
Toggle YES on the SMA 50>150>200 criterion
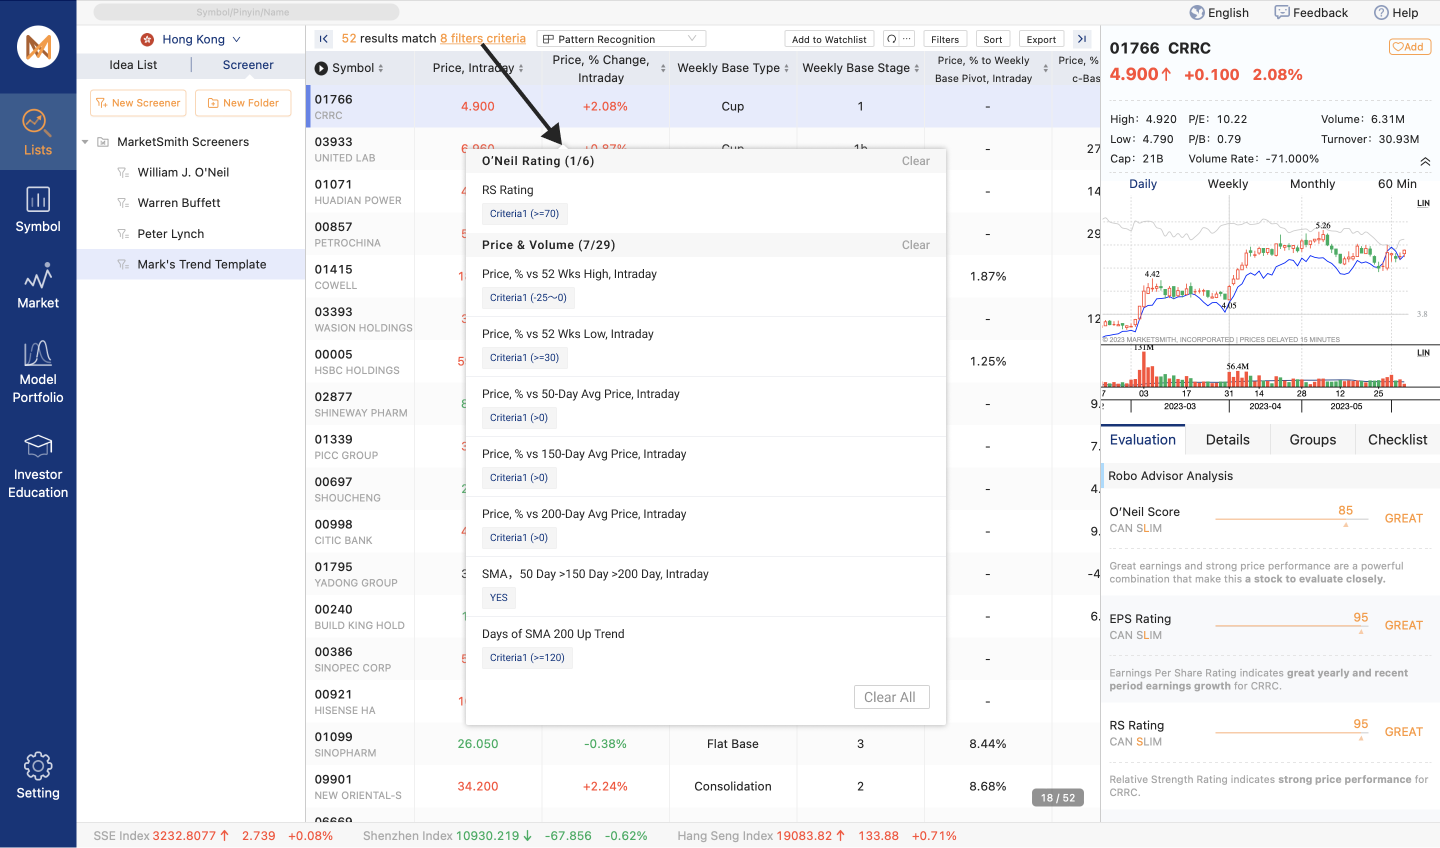point(498,597)
